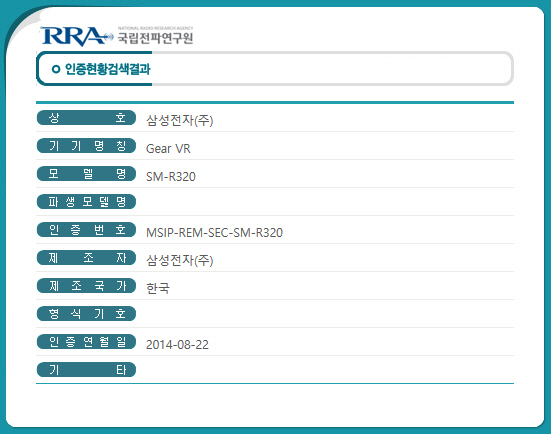Screen dimensions: 551x434
Task: Click the 인증연월일 label pill
Action: tap(86, 342)
